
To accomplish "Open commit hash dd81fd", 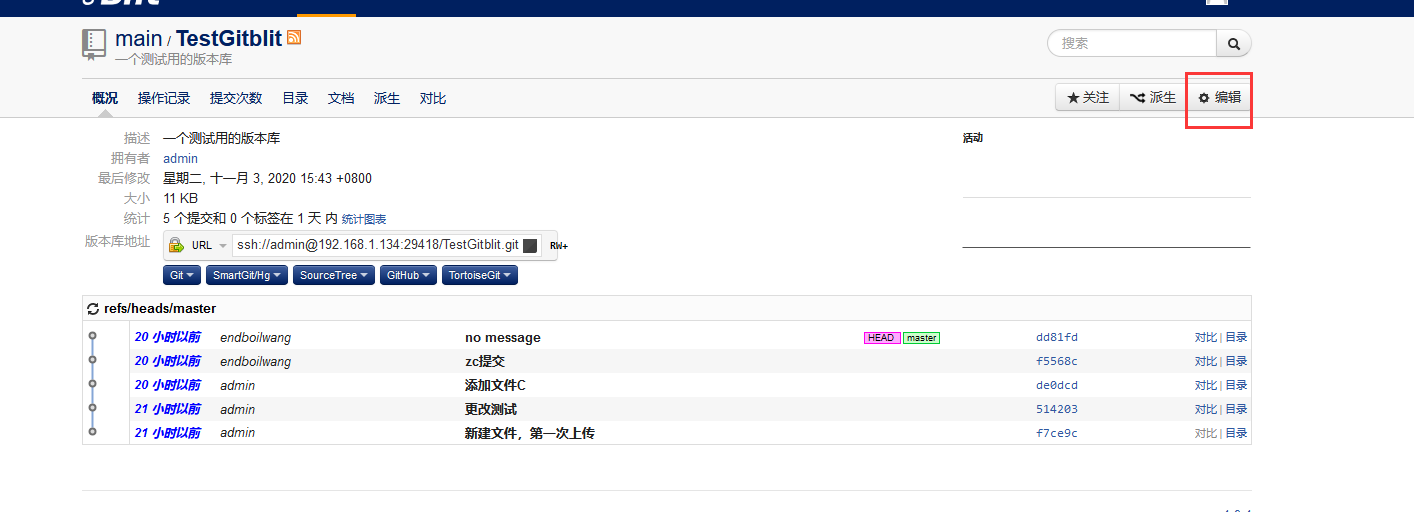I will 1057,338.
